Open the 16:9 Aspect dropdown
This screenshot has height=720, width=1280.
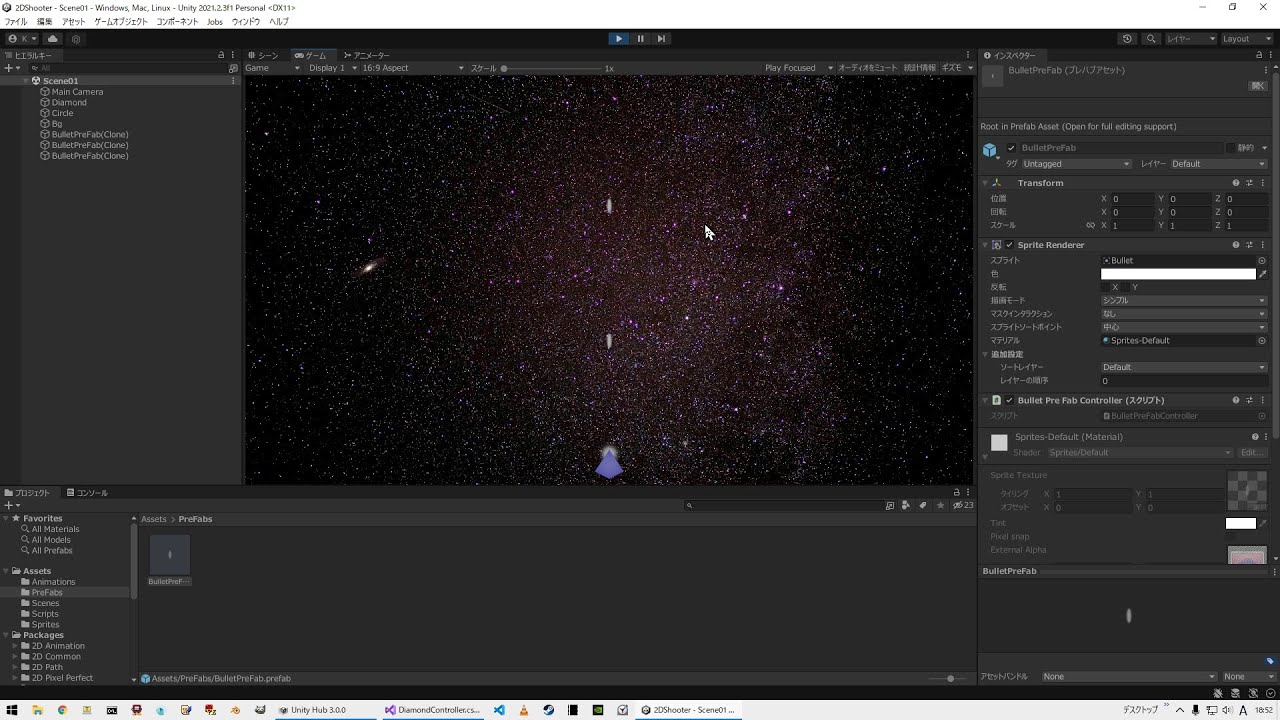[x=412, y=68]
